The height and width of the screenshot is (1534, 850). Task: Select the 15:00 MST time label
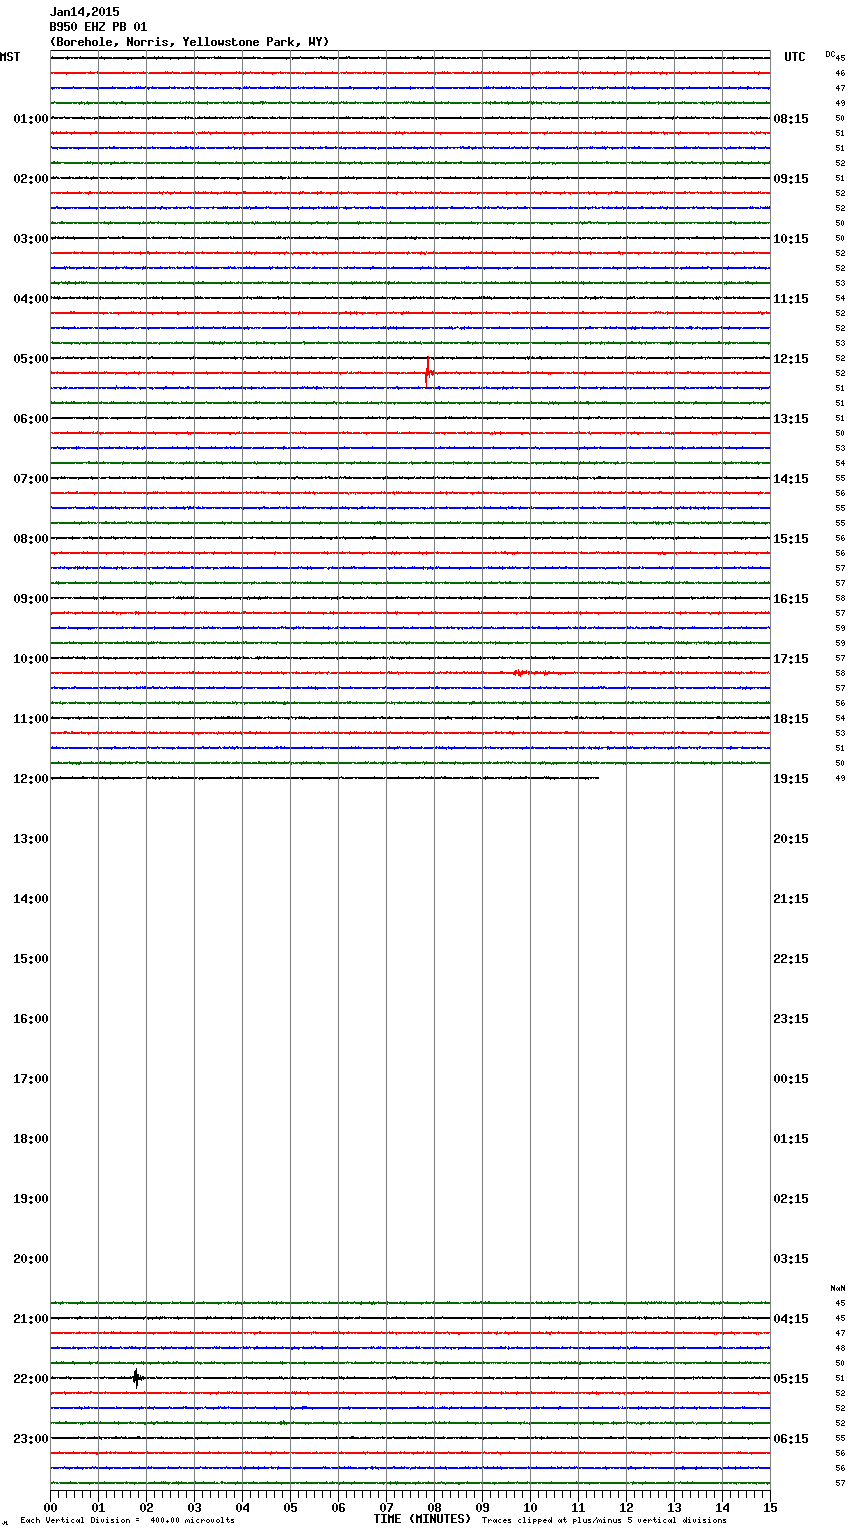(x=31, y=959)
